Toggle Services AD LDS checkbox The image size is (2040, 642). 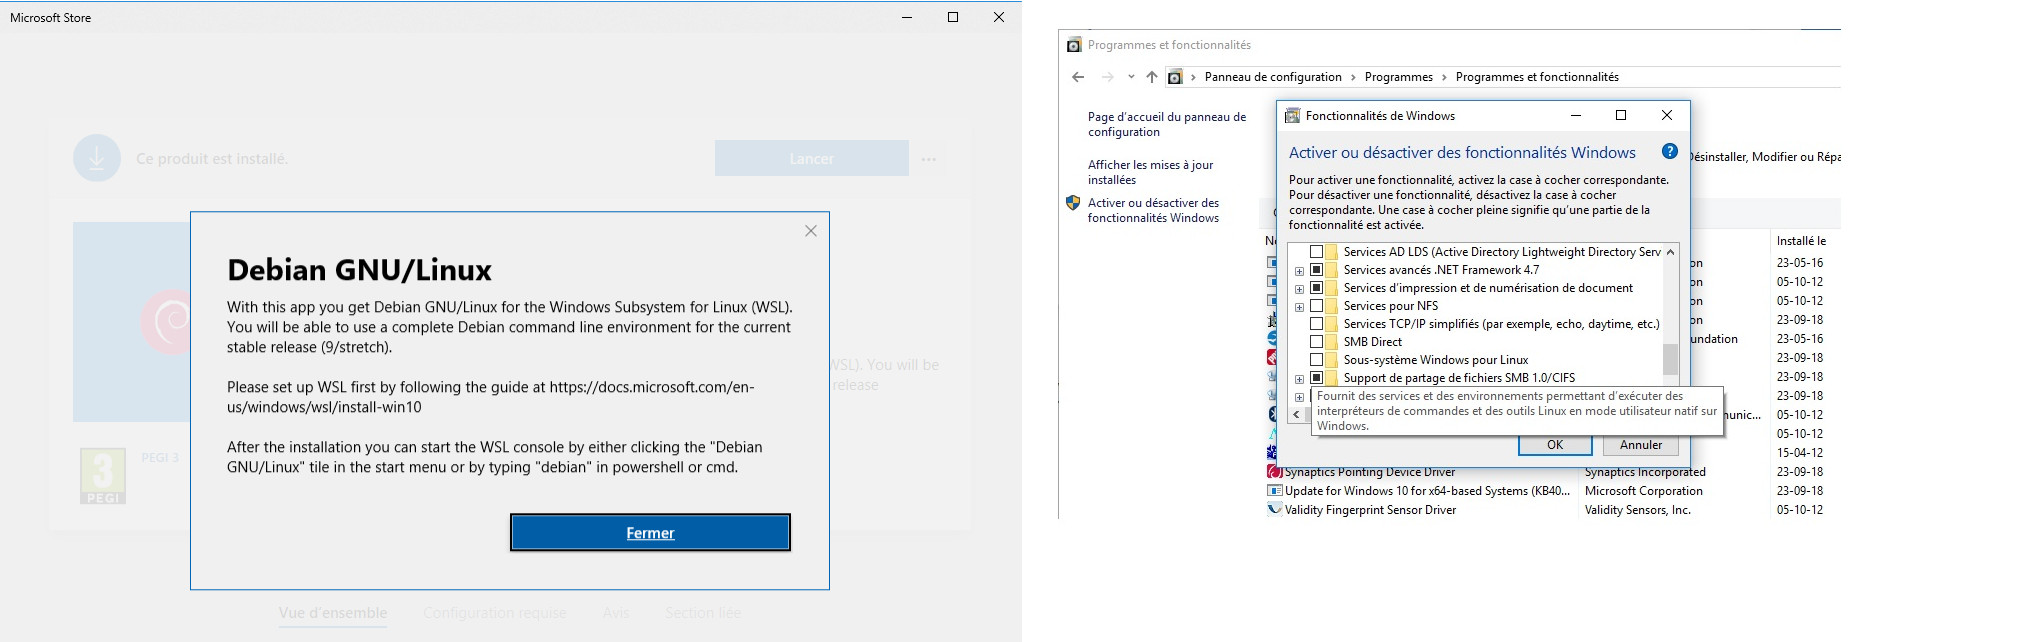(1316, 252)
